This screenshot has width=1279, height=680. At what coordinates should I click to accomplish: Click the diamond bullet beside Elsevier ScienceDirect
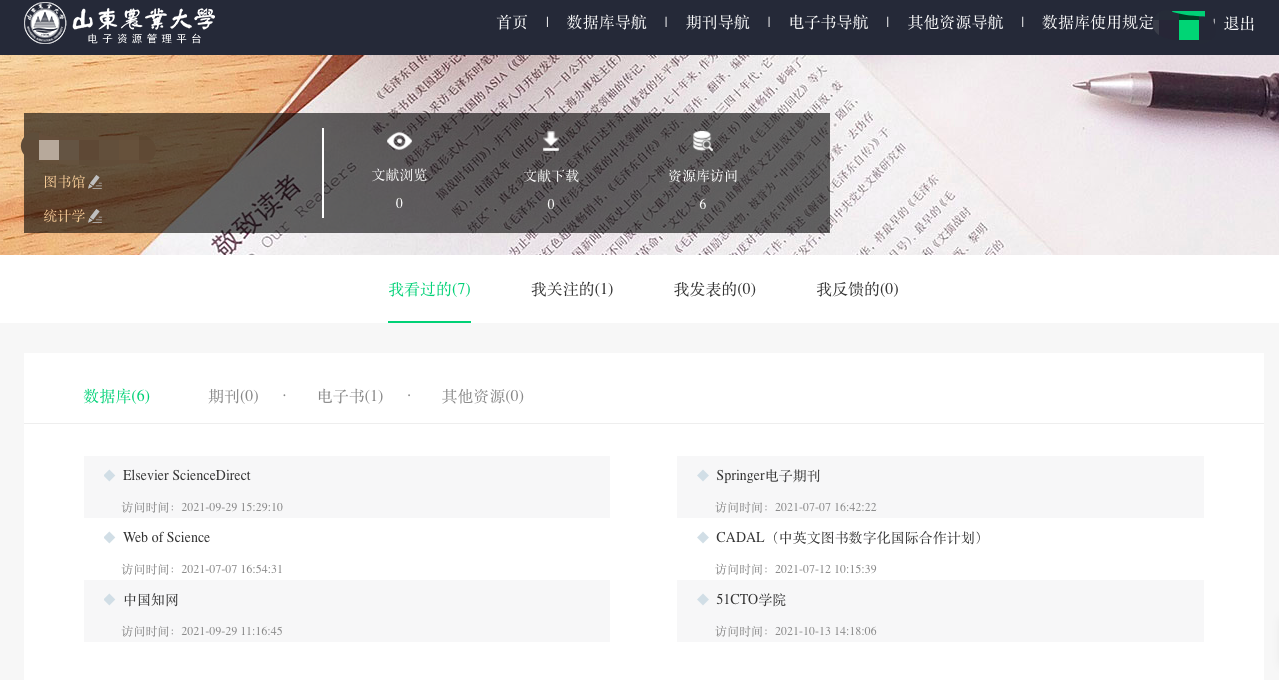coord(110,476)
